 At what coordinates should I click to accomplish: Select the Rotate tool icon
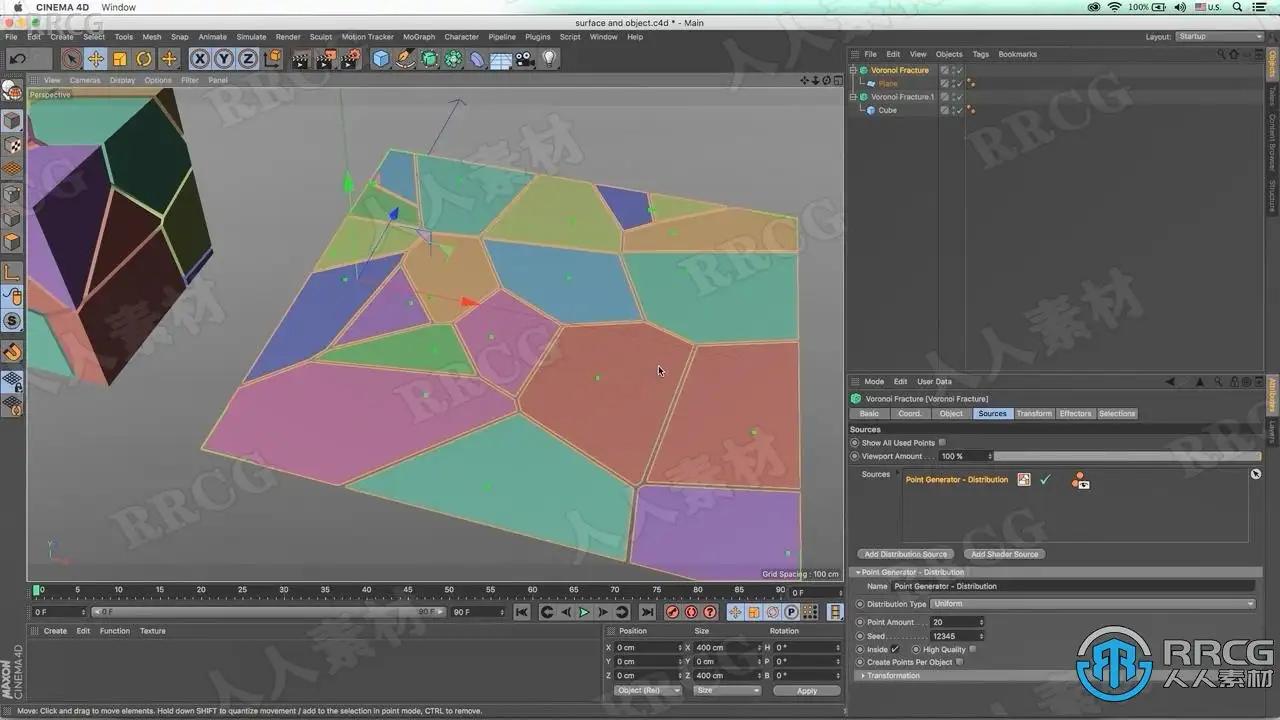(144, 59)
